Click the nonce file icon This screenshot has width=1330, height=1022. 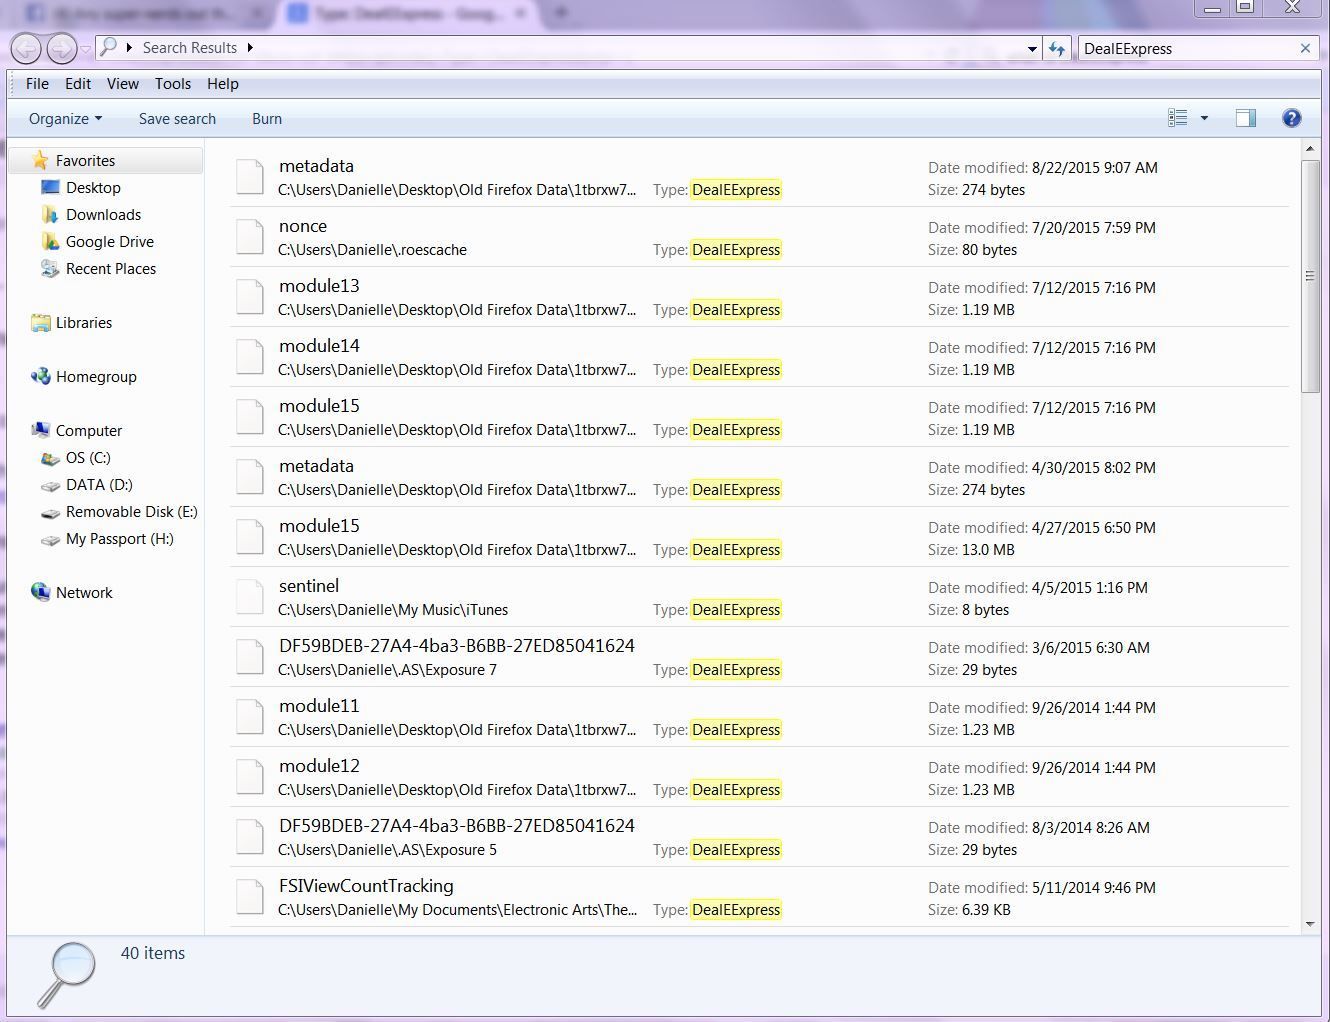pyautogui.click(x=250, y=237)
